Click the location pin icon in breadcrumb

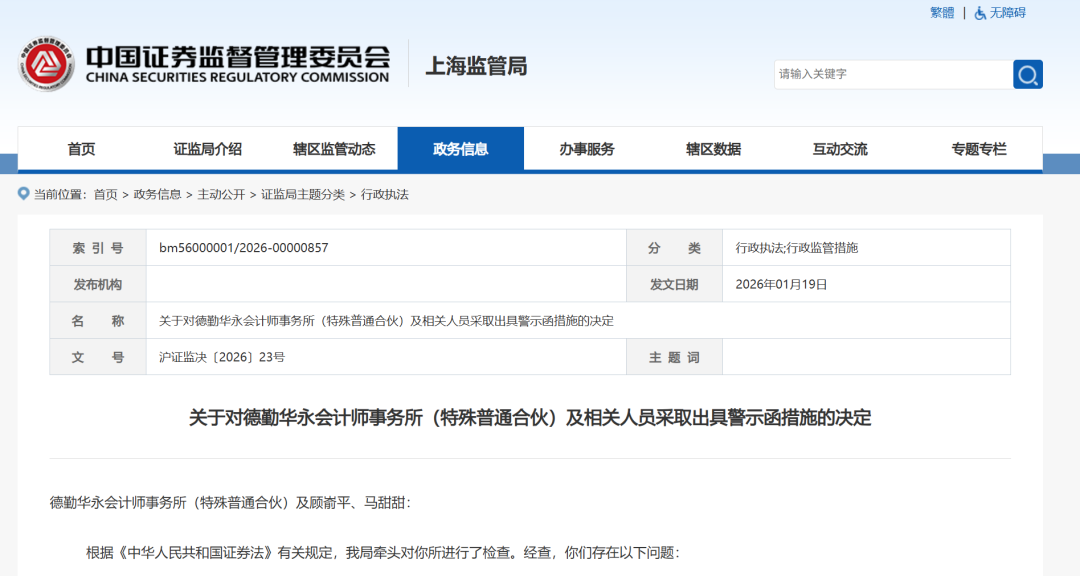pos(23,194)
